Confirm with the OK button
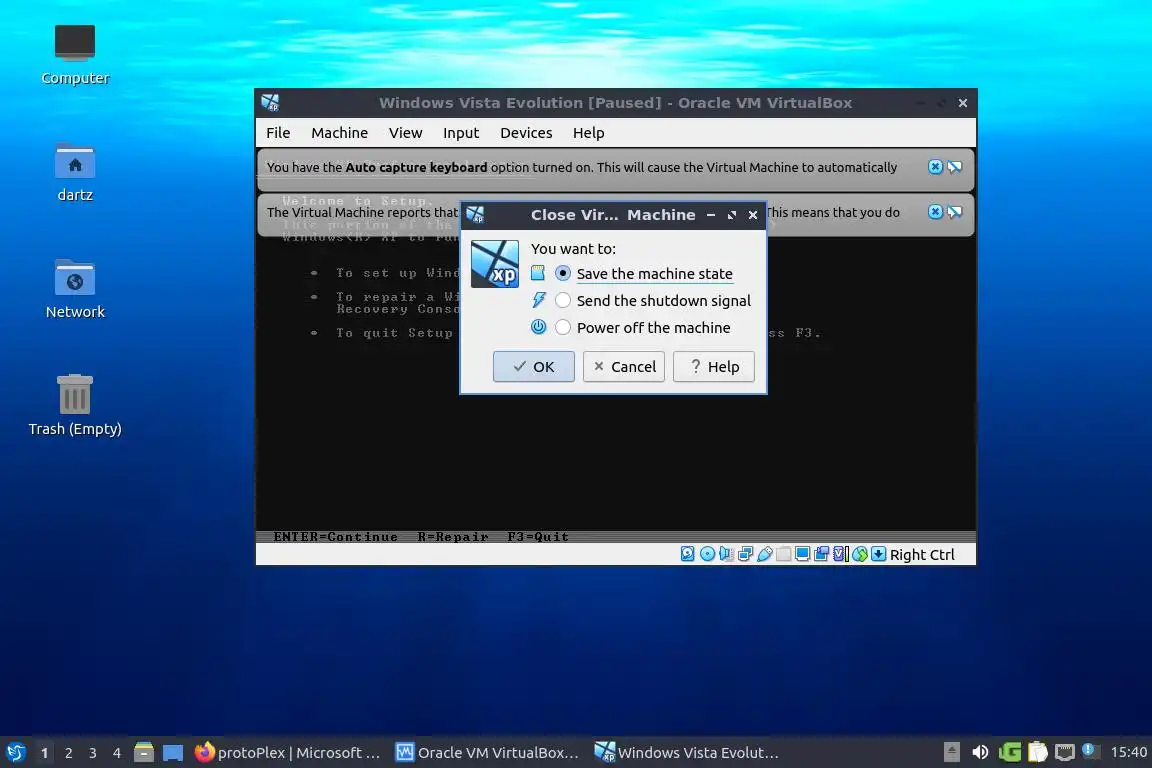The image size is (1152, 768). pos(533,367)
